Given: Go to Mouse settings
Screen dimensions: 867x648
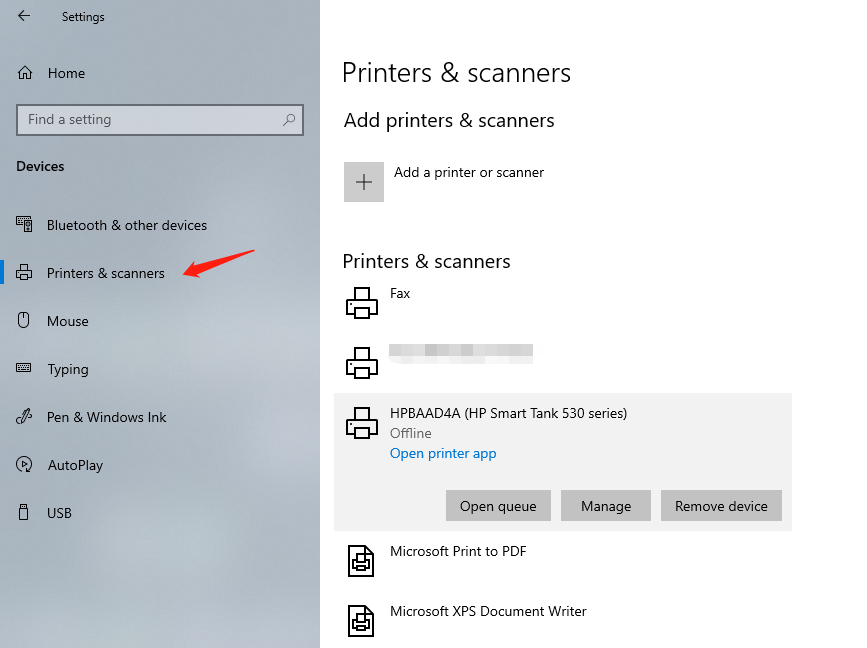Looking at the screenshot, I should pyautogui.click(x=67, y=321).
